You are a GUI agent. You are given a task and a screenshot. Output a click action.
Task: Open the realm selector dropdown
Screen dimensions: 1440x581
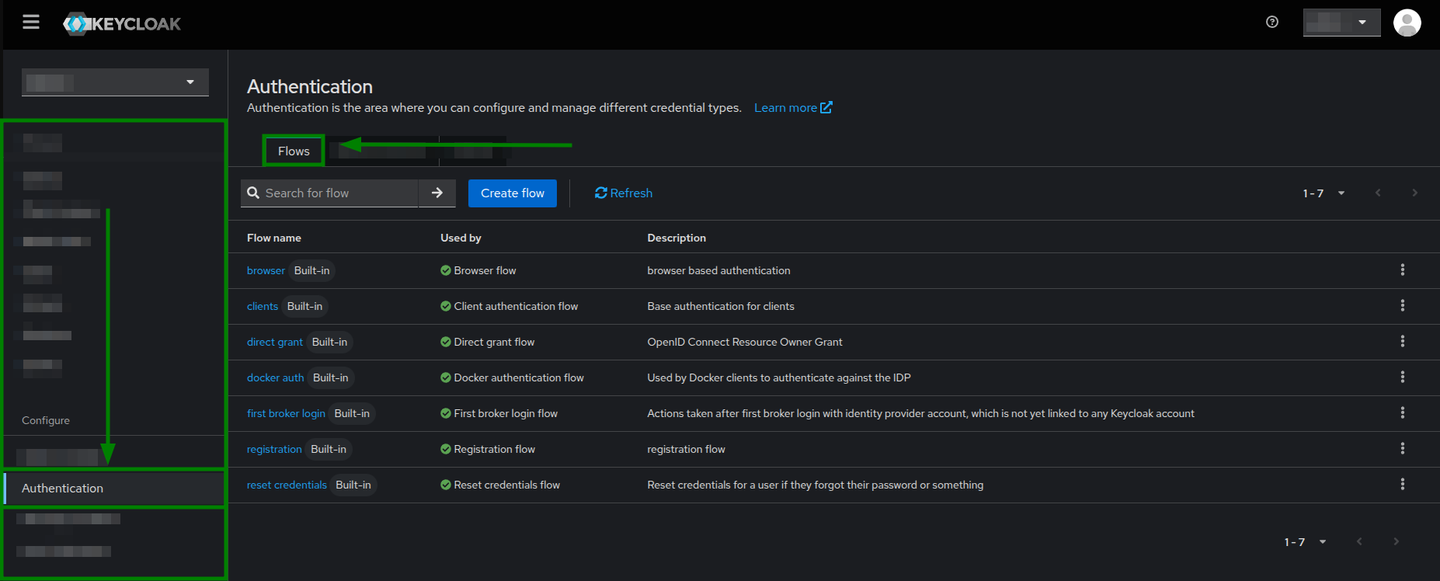114,82
